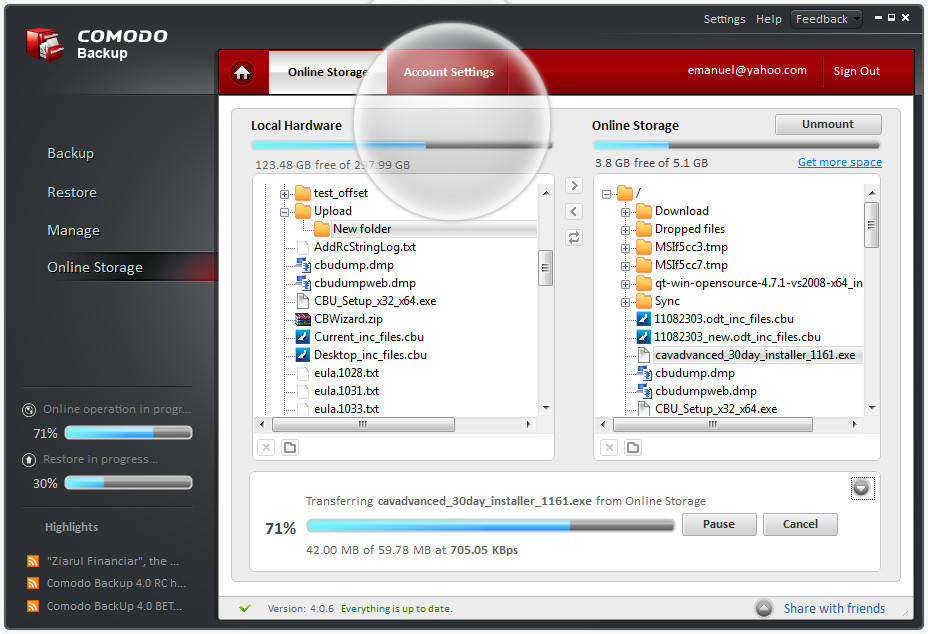Open the Feedback dropdown
Screen dimensions: 928x634
point(827,19)
